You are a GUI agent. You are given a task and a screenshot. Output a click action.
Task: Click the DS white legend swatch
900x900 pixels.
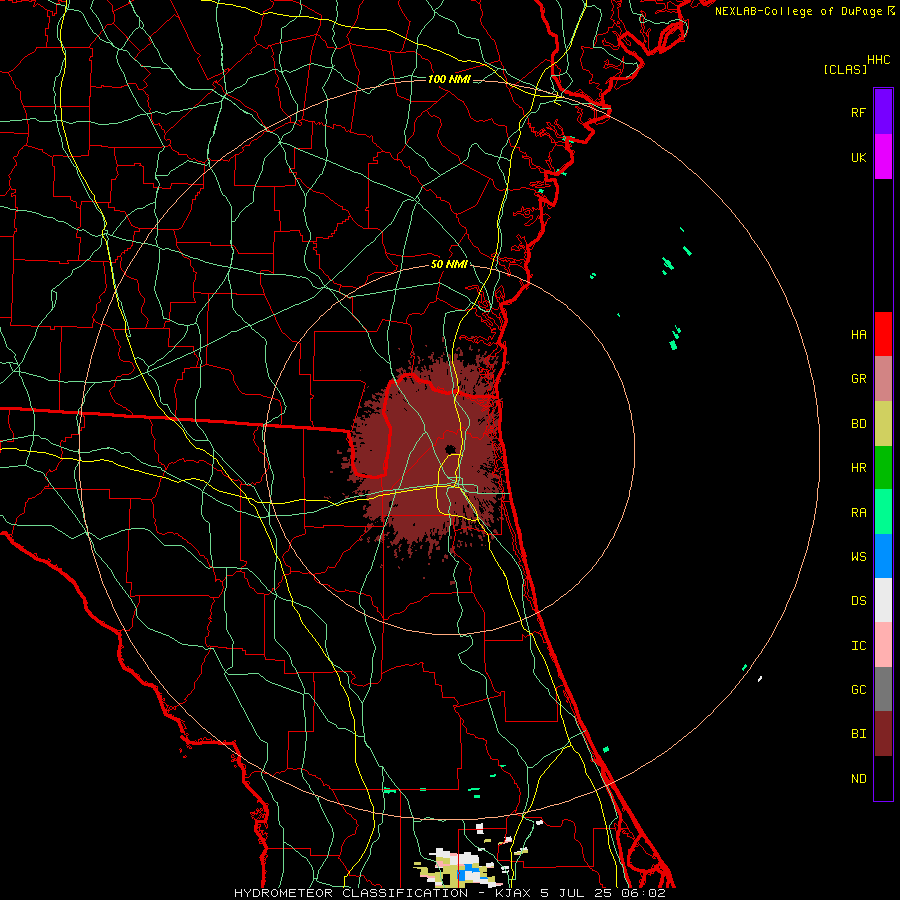click(x=883, y=600)
